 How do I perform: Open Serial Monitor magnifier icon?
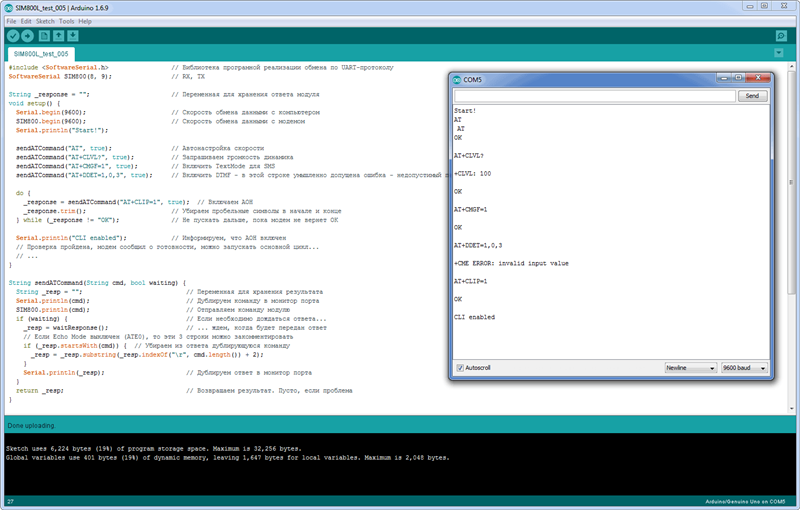781,35
